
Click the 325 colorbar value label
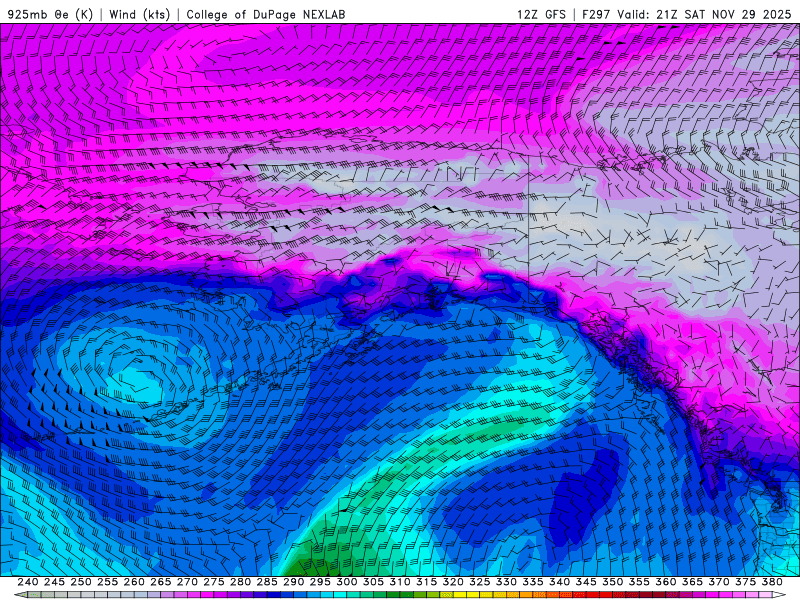click(480, 582)
